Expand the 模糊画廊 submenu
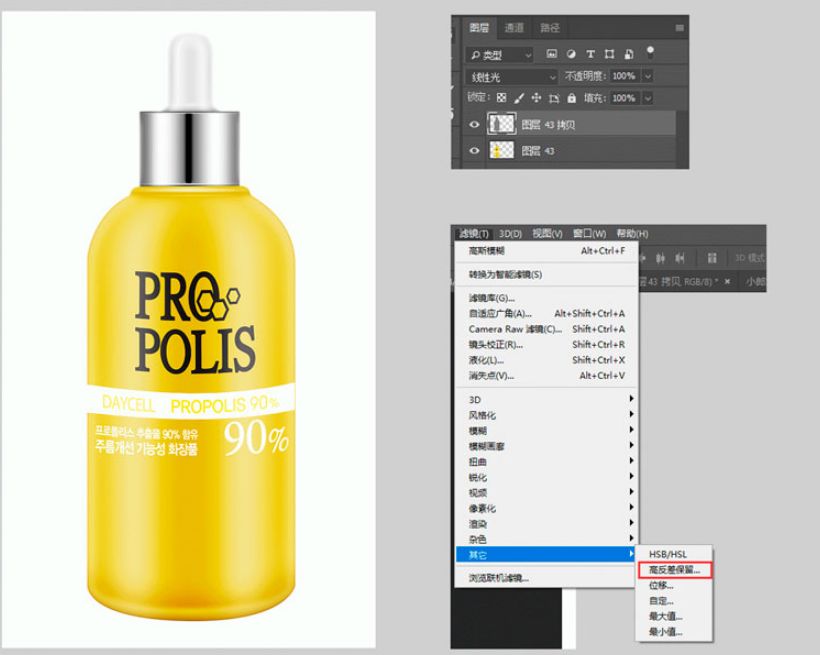820x655 pixels. click(x=546, y=446)
